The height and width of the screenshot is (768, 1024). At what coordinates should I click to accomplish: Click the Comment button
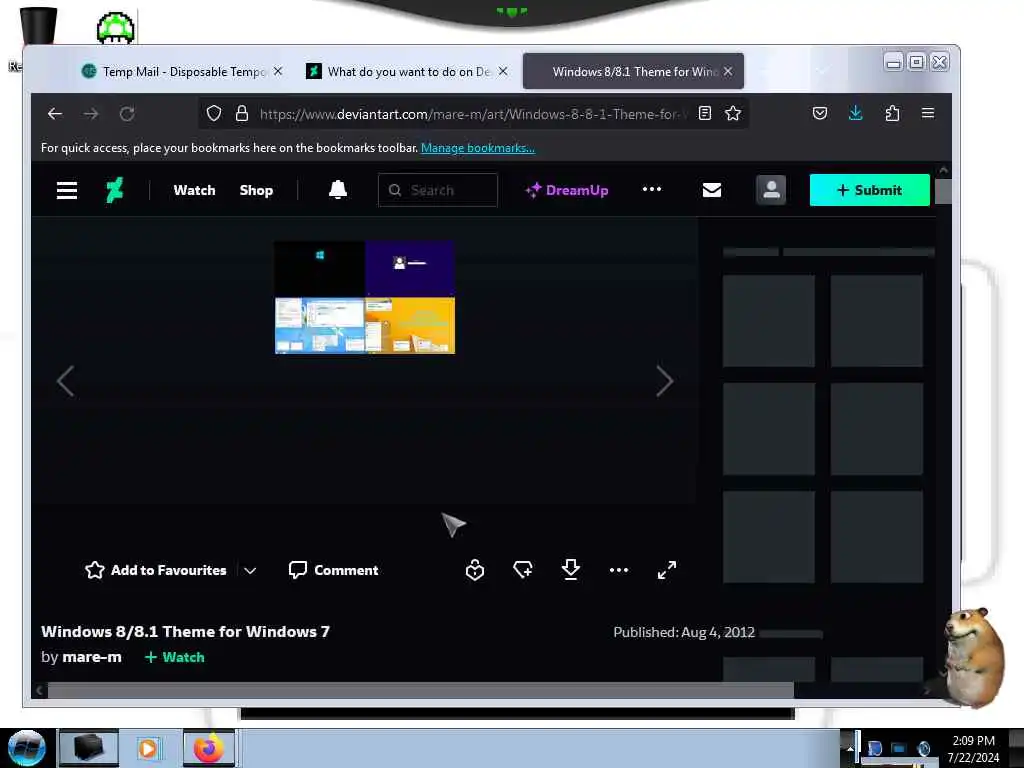point(333,570)
